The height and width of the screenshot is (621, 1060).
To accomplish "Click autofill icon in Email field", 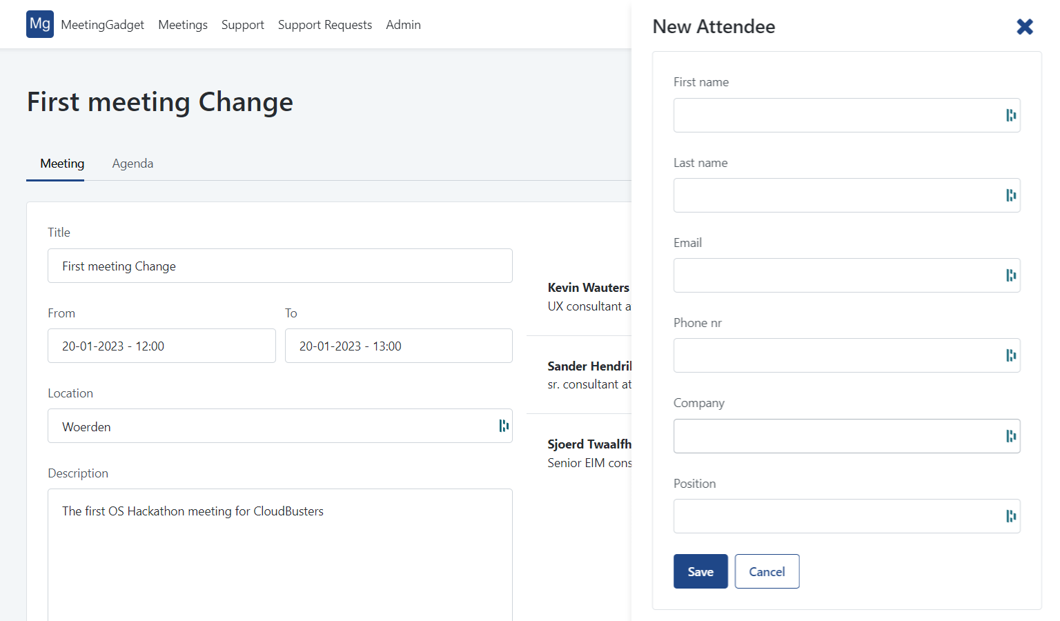I will pos(1010,276).
